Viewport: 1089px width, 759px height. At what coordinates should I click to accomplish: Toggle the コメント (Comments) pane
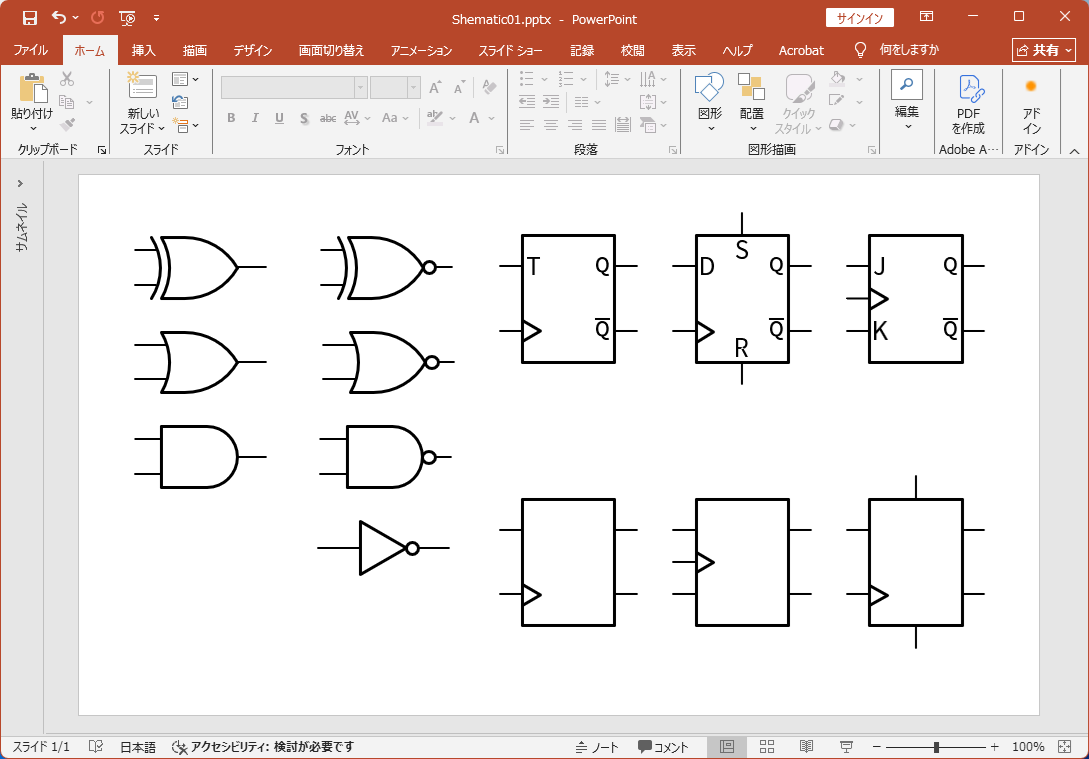[x=663, y=747]
